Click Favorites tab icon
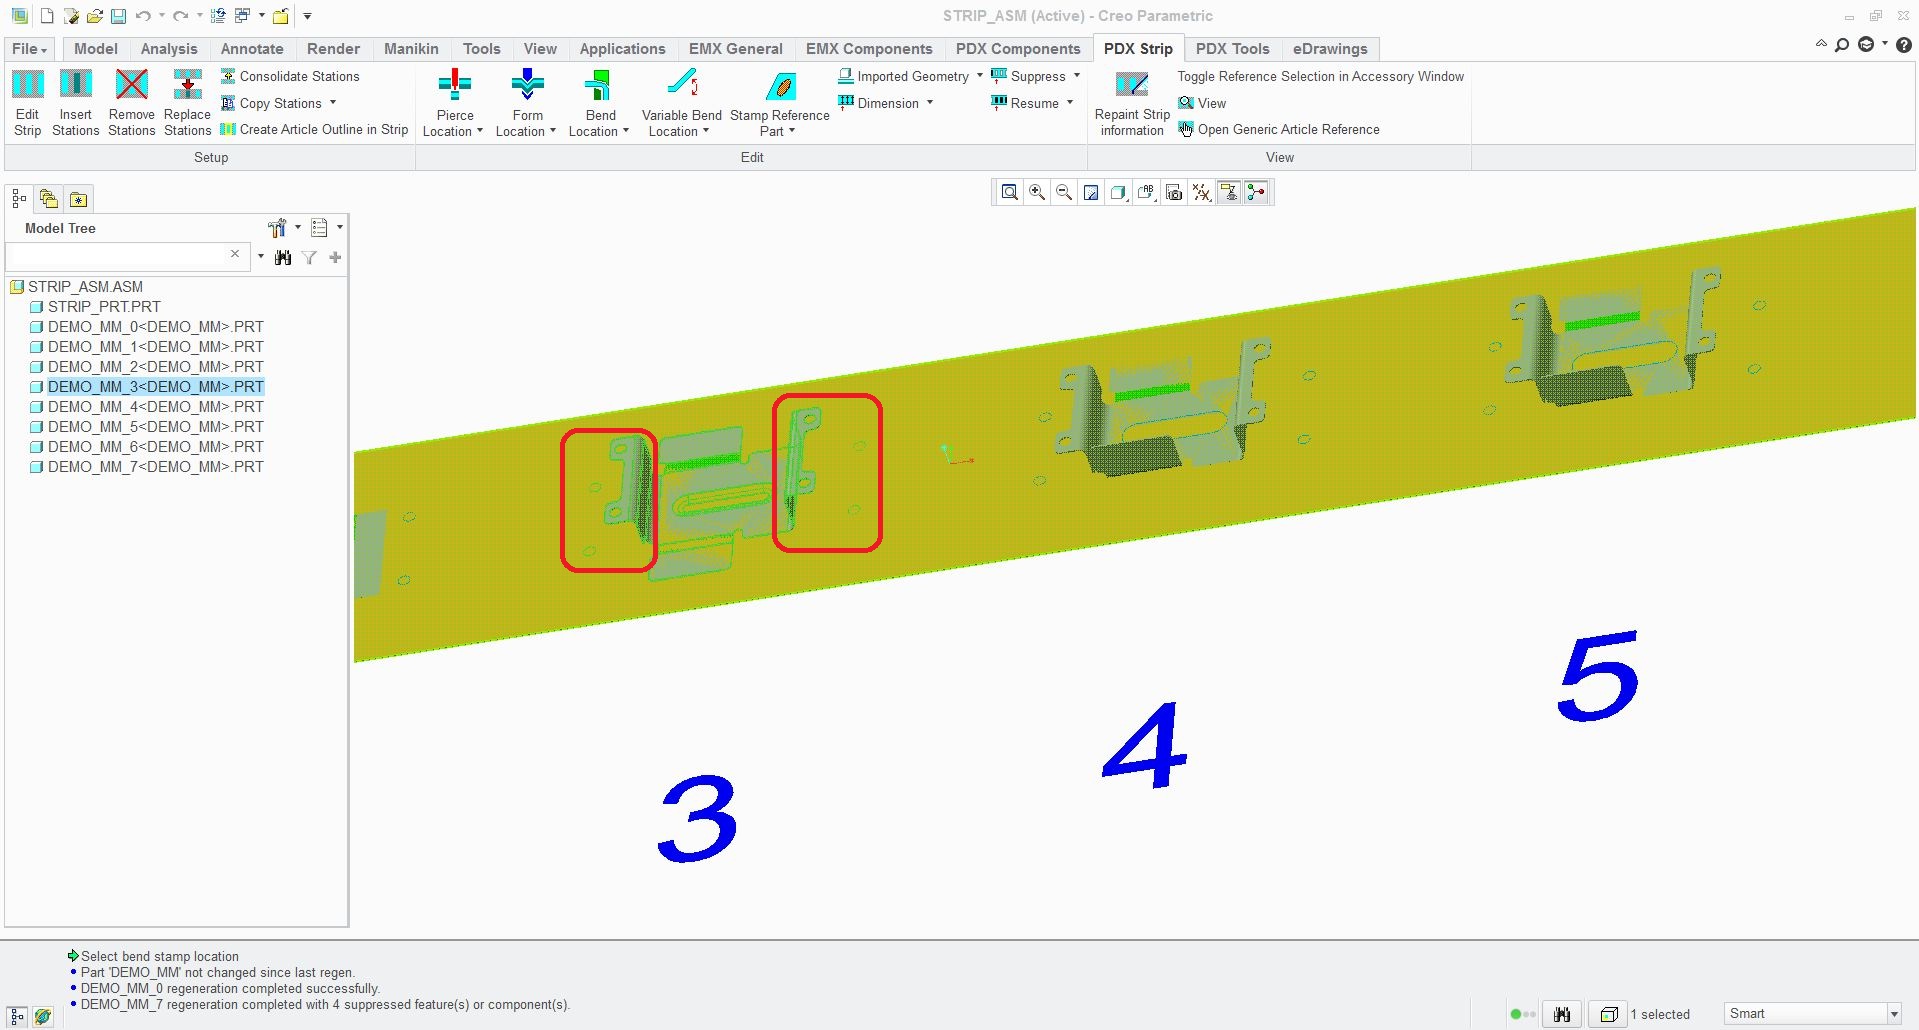This screenshot has height=1030, width=1919. (x=79, y=199)
